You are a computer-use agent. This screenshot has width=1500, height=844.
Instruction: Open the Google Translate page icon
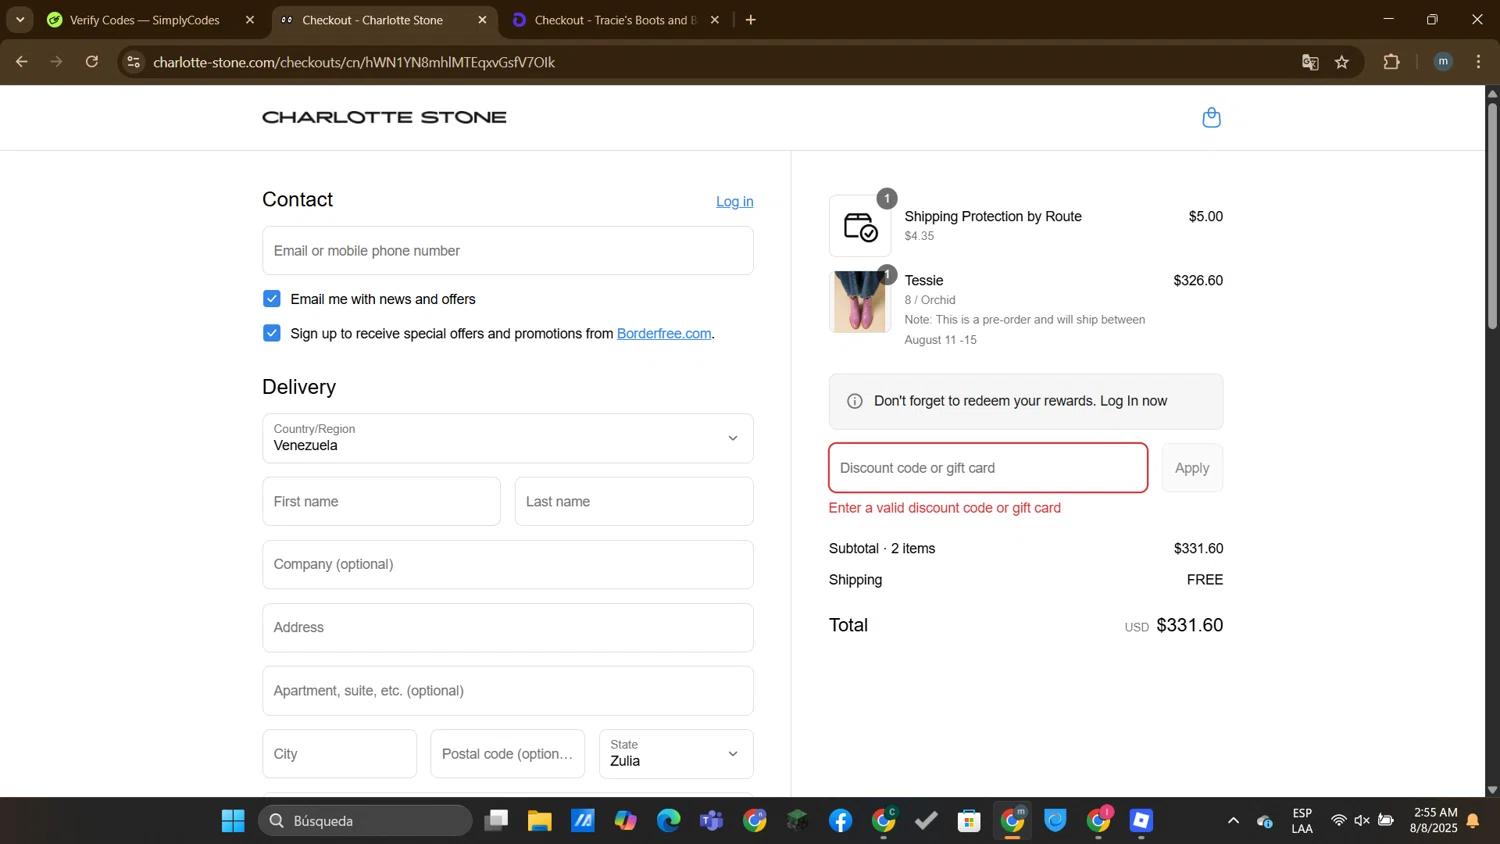(1310, 62)
